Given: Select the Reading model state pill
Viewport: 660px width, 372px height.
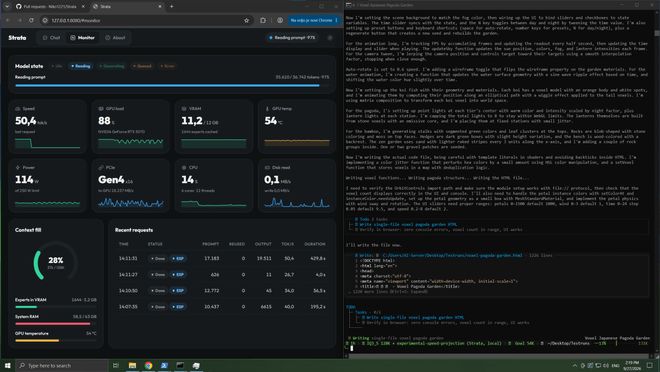Looking at the screenshot, I should coord(81,66).
